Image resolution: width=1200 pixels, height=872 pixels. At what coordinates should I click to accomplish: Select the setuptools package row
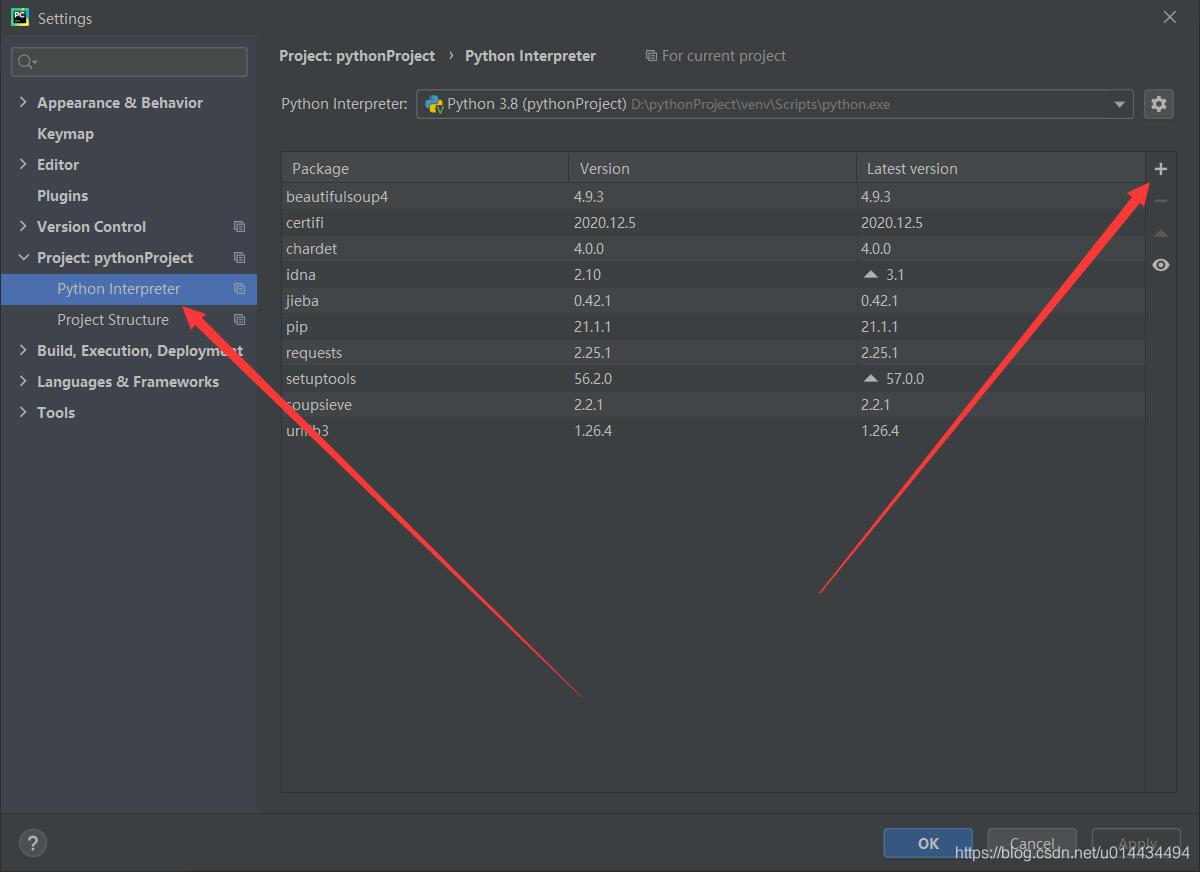713,378
